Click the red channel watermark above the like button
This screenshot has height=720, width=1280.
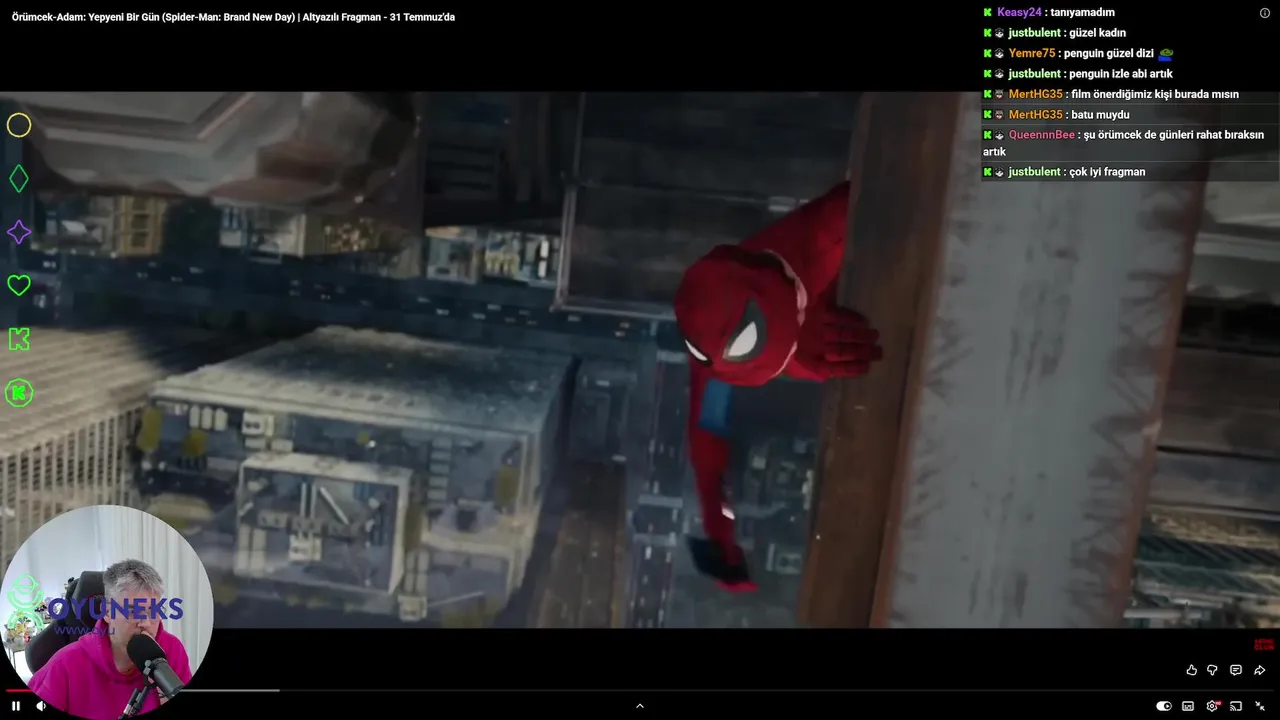tap(1264, 645)
